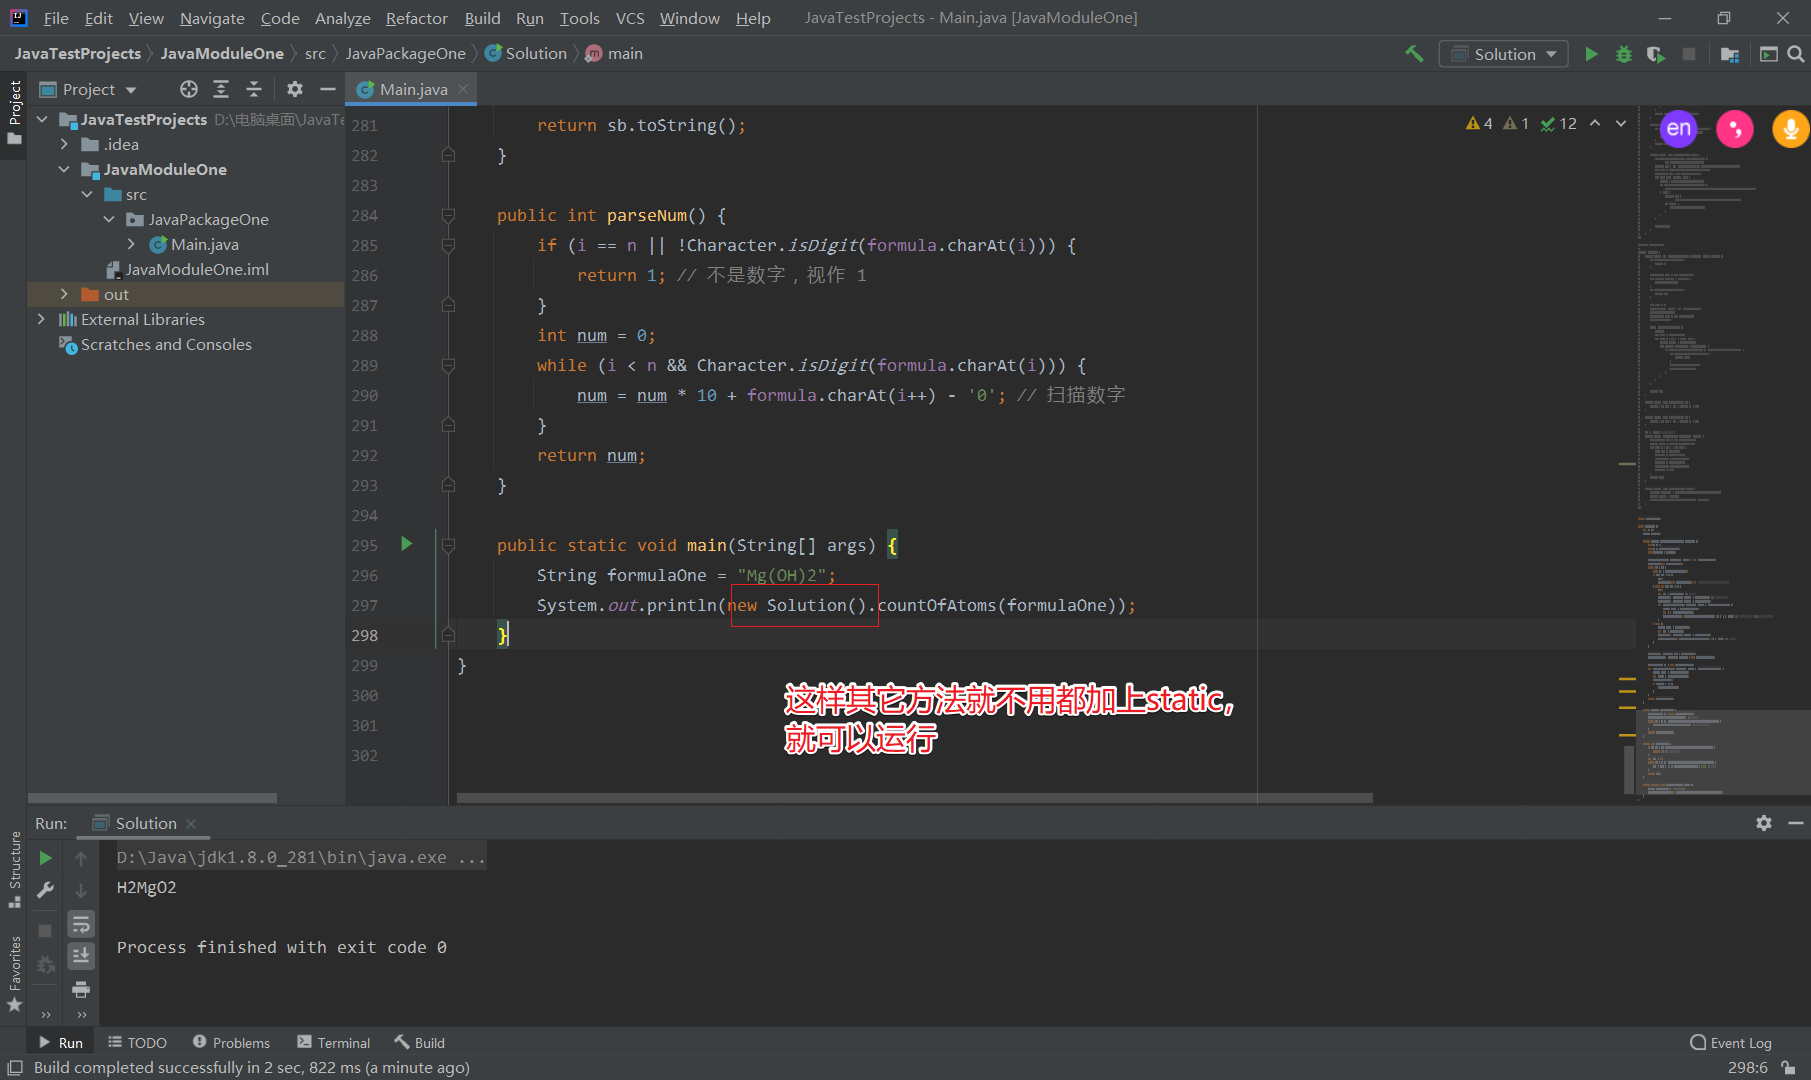
Task: Click the purple 'en' language icon
Action: (x=1679, y=128)
